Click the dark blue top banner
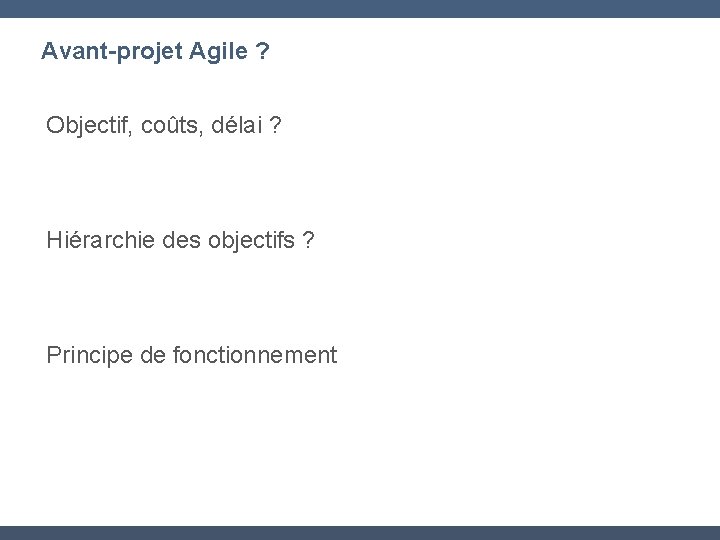The image size is (720, 540). (360, 9)
